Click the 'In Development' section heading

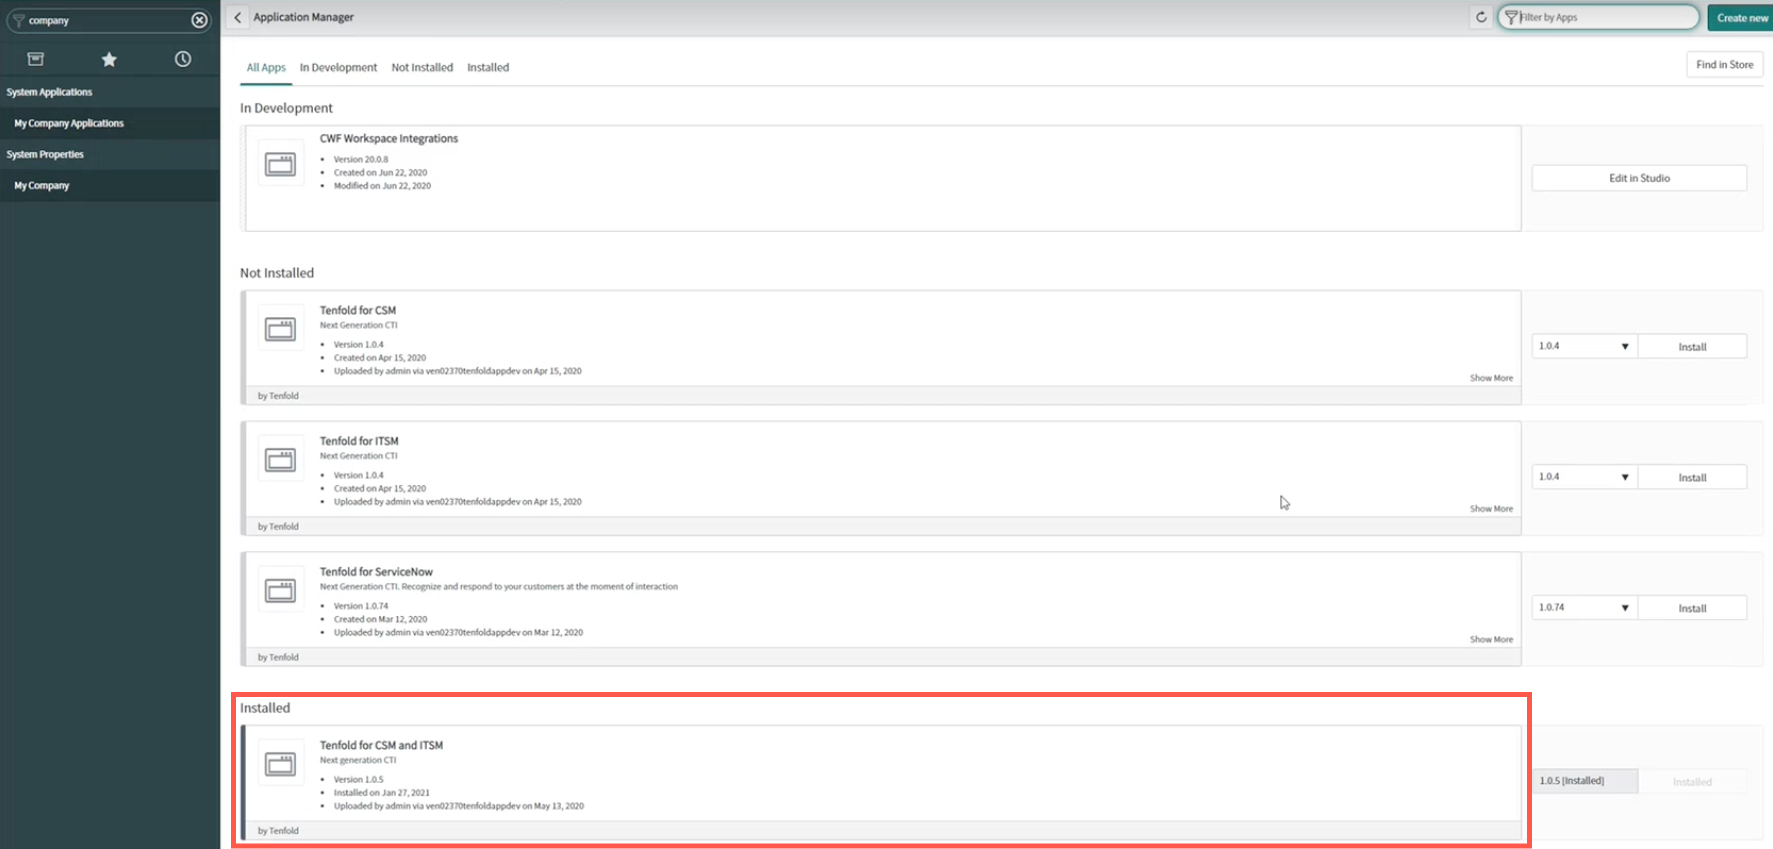click(286, 108)
